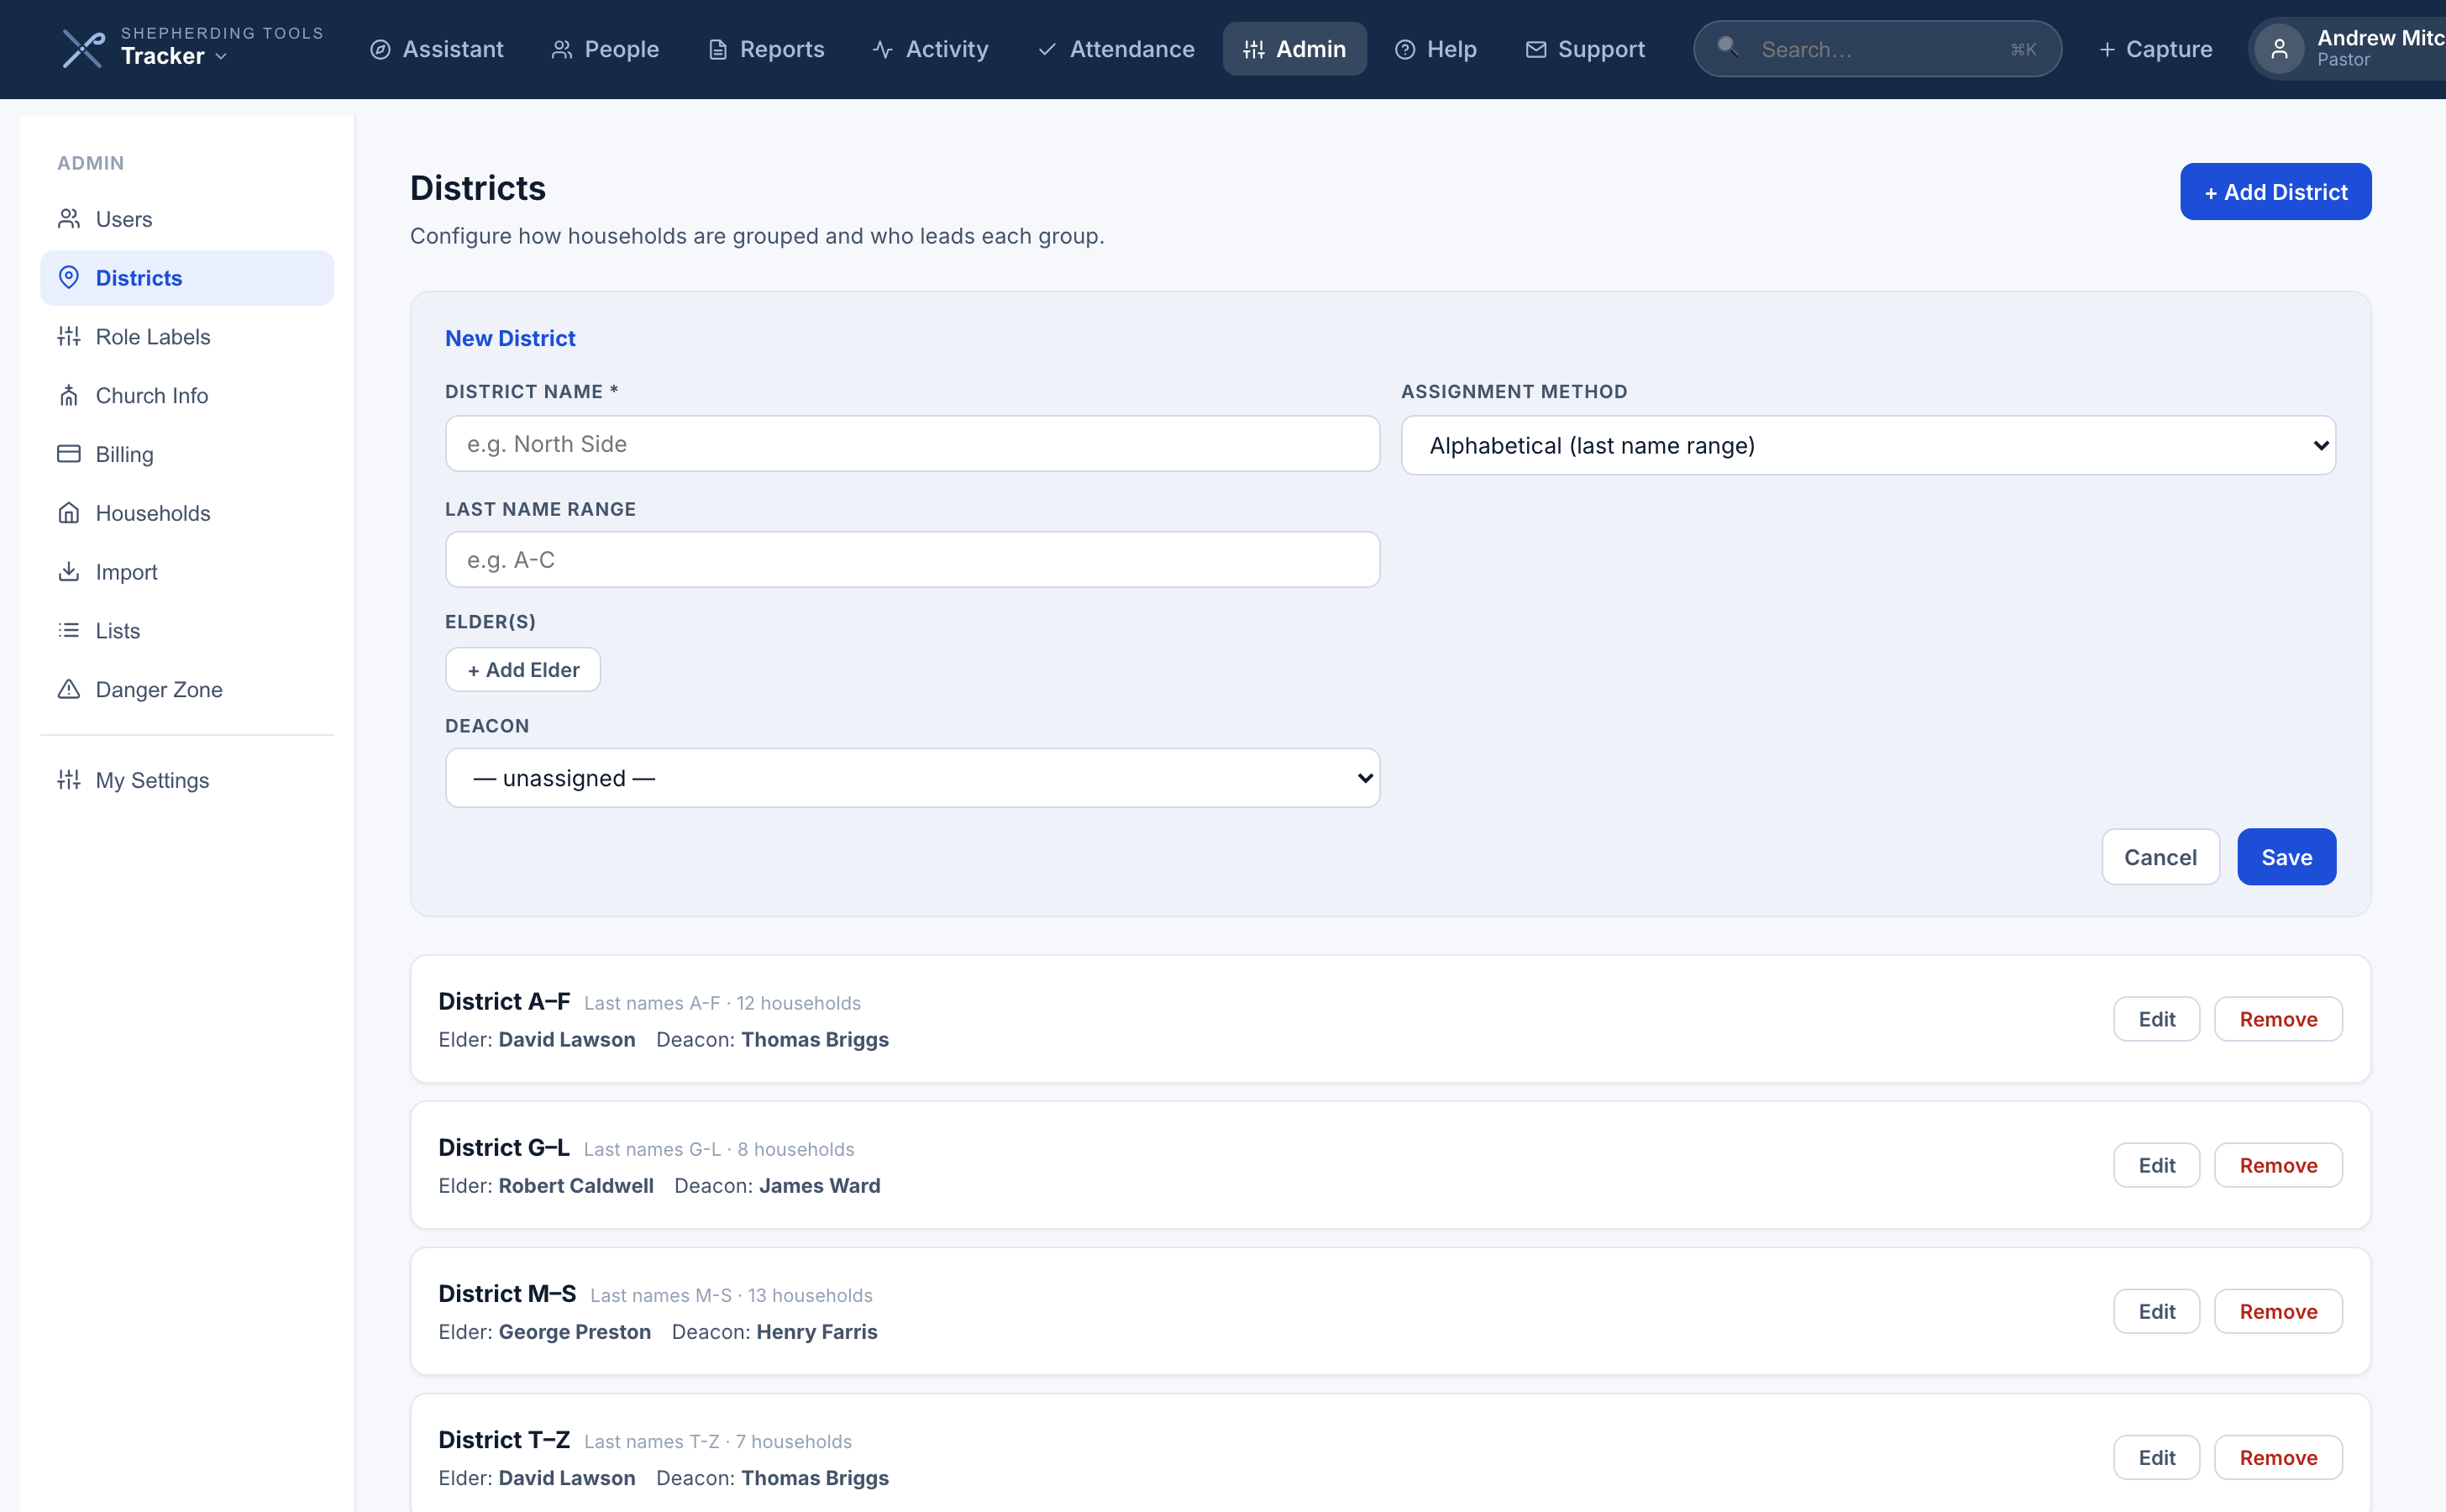Click the Support envelope icon
The image size is (2446, 1512).
tap(1536, 49)
